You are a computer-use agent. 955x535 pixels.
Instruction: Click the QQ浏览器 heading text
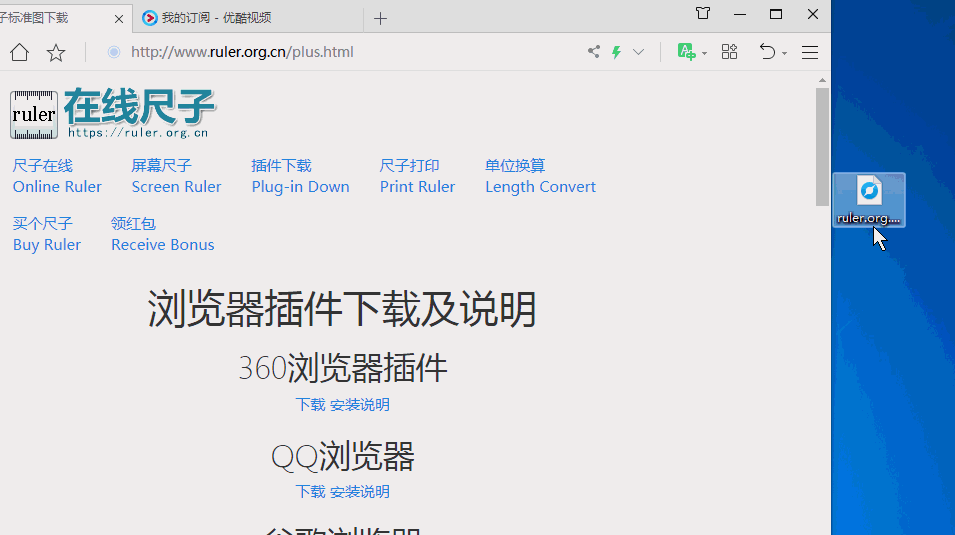coord(343,456)
